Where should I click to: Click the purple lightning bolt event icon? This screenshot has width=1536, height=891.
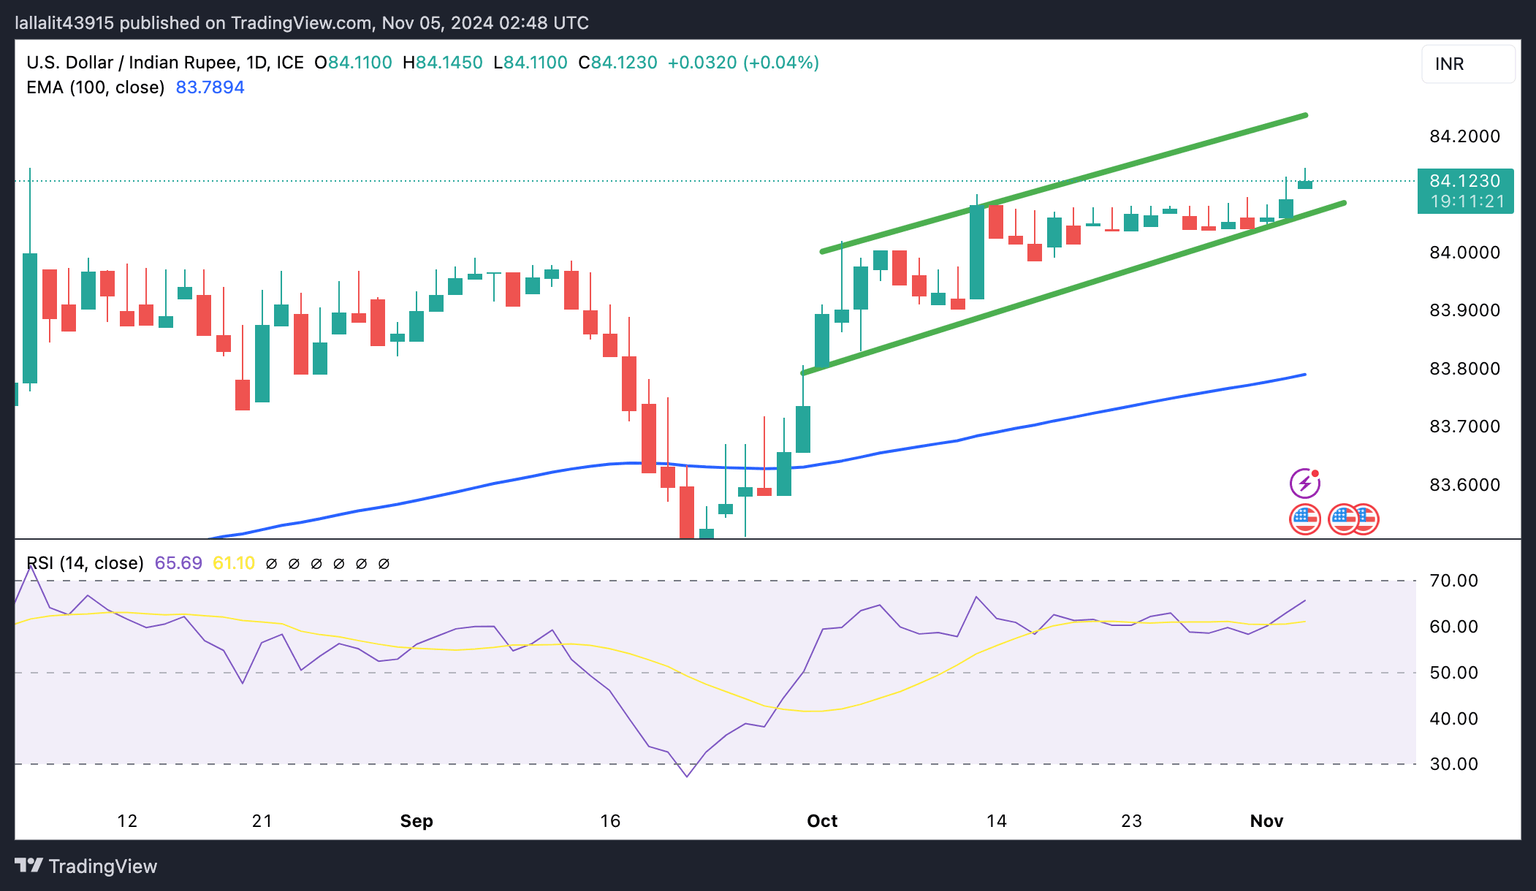(x=1304, y=484)
